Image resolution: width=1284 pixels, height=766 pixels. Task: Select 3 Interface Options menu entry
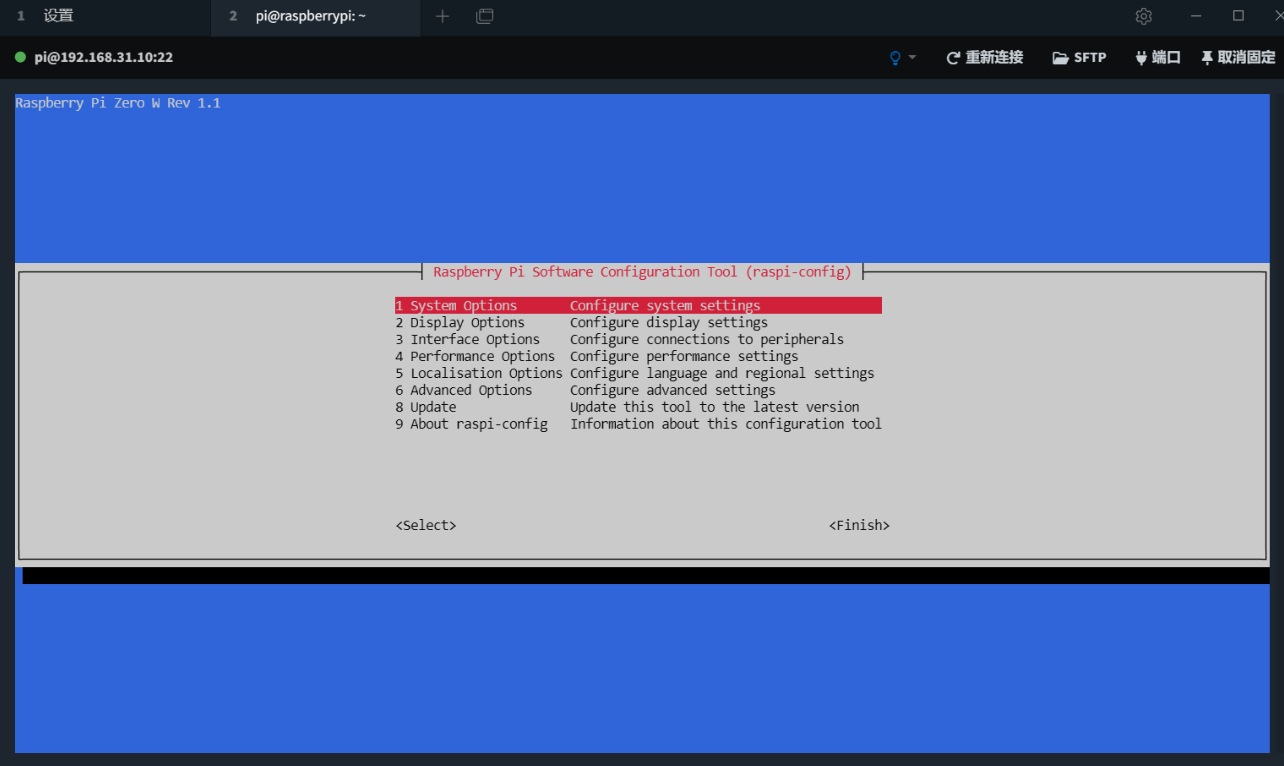pyautogui.click(x=619, y=340)
